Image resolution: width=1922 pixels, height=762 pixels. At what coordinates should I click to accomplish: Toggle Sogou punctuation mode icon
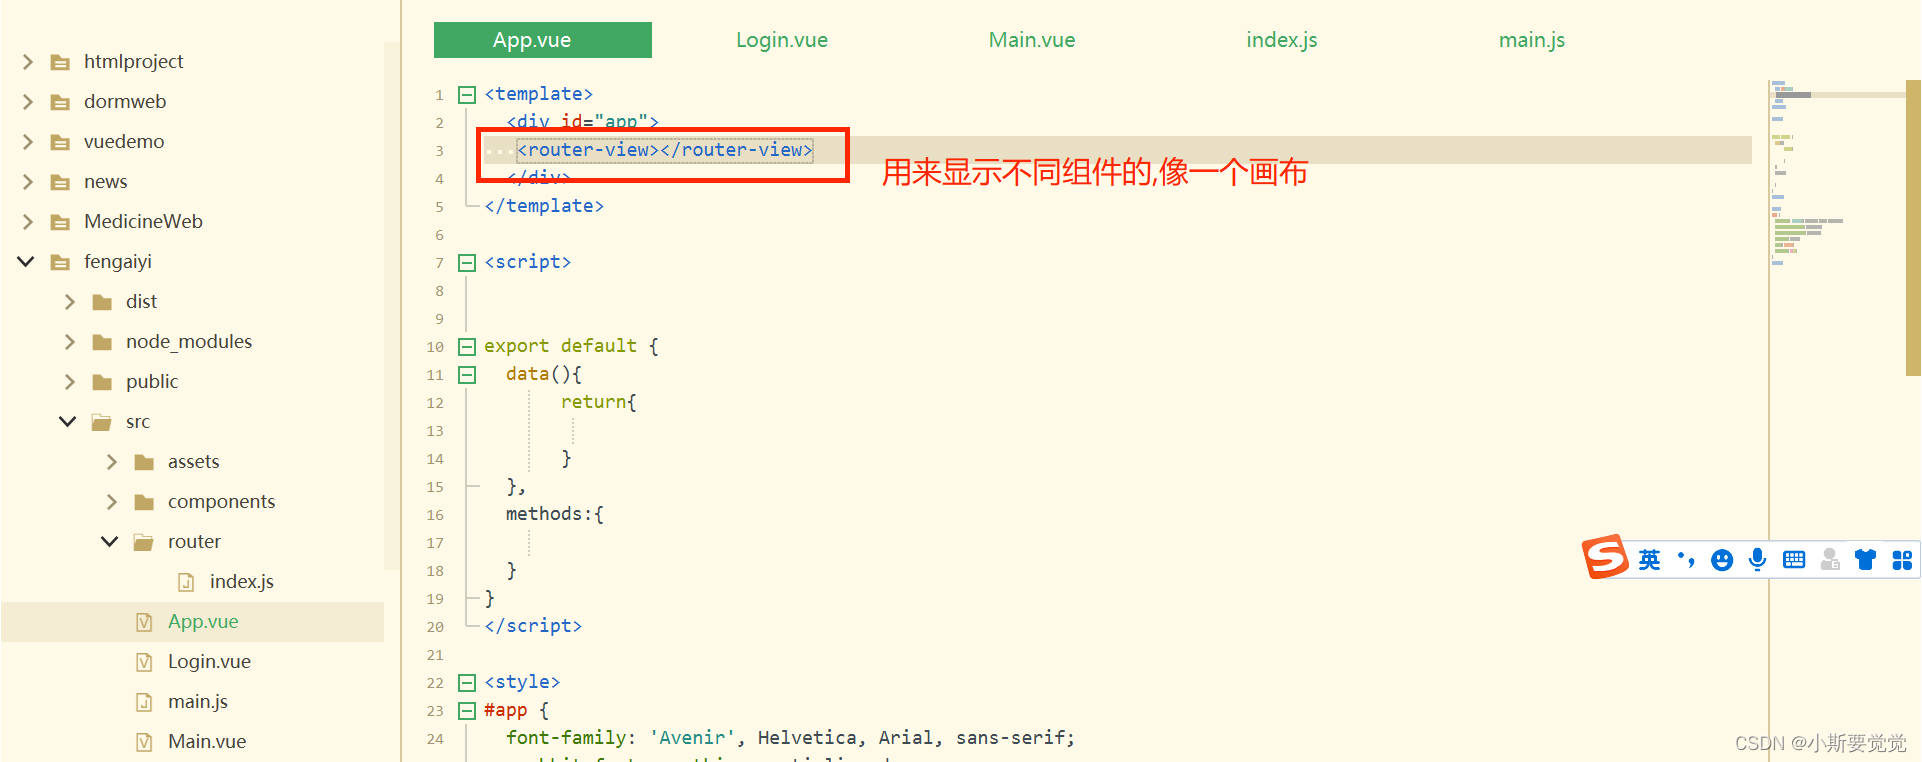tap(1687, 560)
